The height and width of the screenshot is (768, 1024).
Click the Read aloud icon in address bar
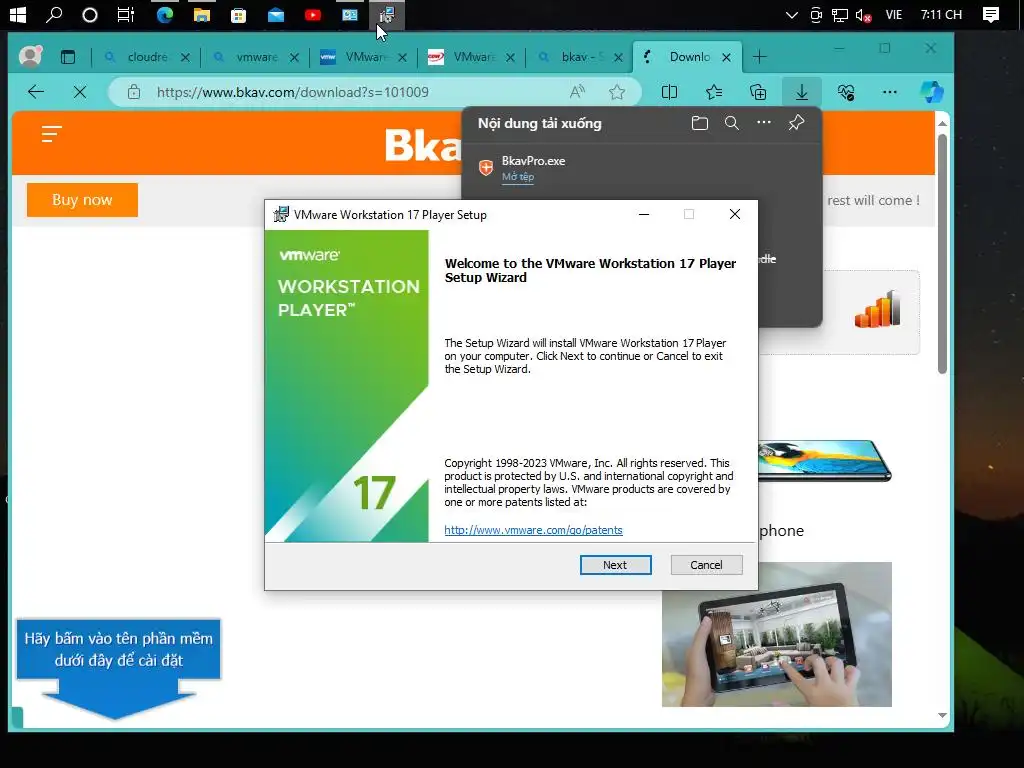577,92
